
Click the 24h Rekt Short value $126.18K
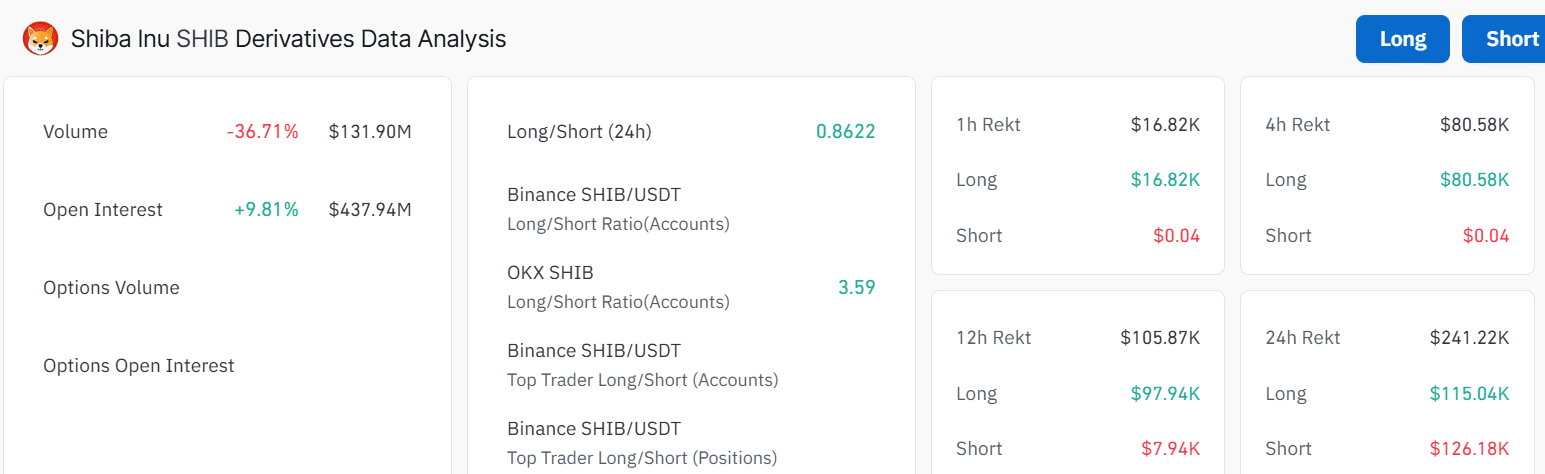[1469, 449]
